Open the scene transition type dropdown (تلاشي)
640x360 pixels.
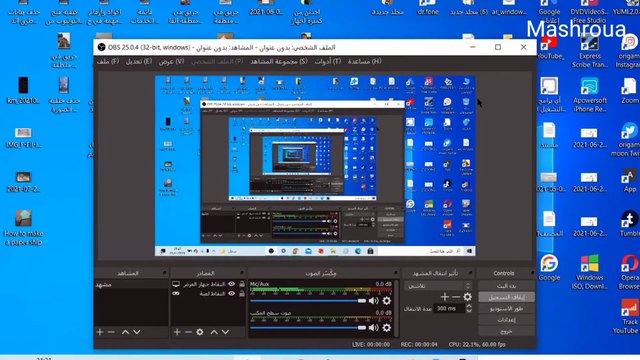coord(438,286)
